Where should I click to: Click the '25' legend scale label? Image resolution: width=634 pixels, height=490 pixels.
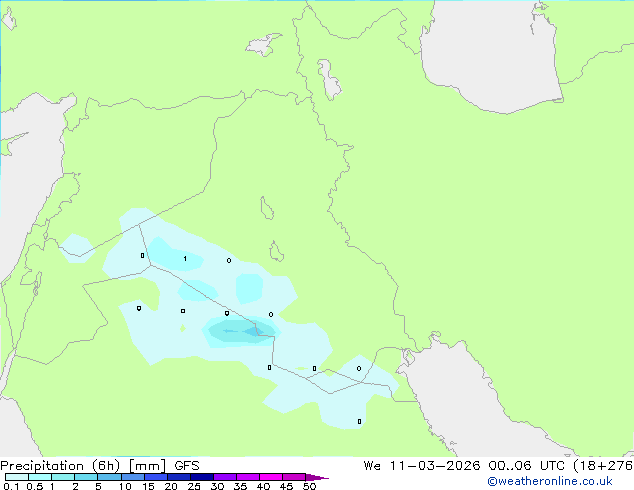(194, 486)
